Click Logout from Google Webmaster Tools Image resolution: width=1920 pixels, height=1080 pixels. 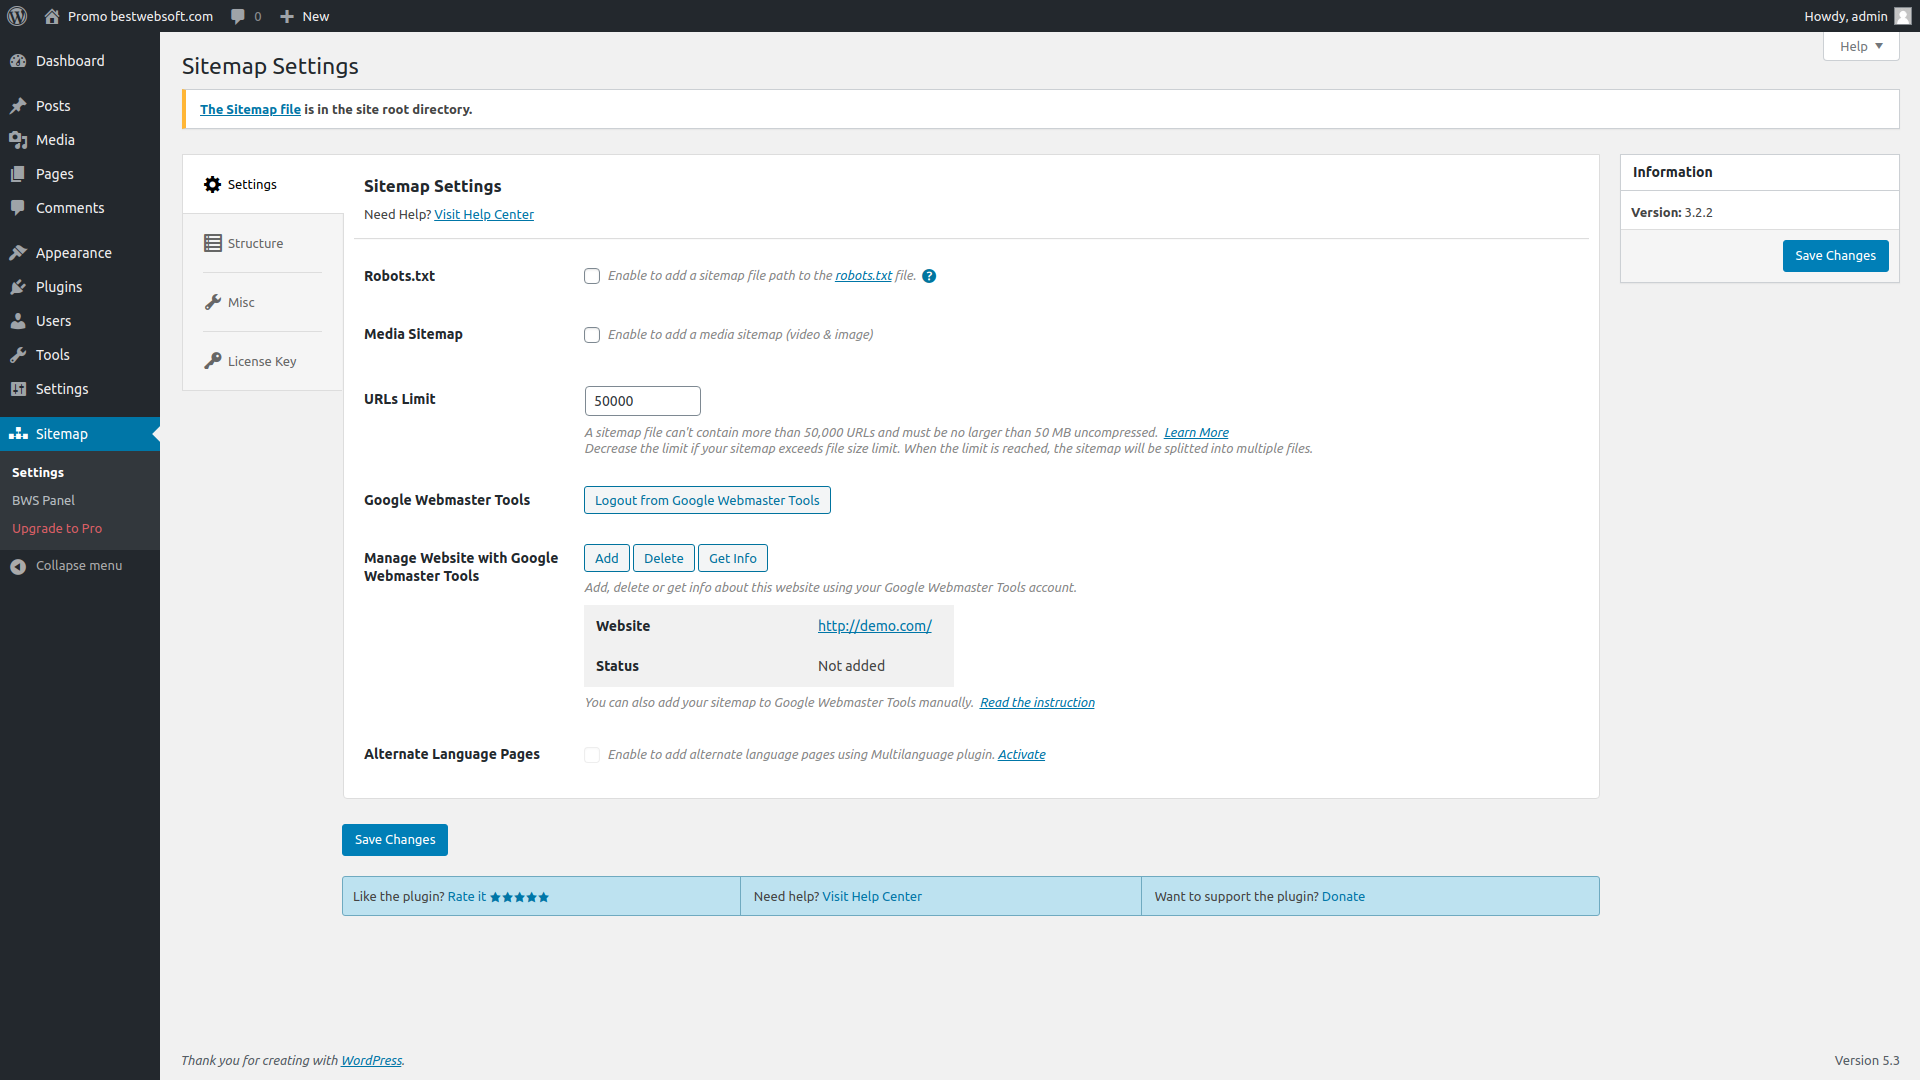(x=707, y=500)
